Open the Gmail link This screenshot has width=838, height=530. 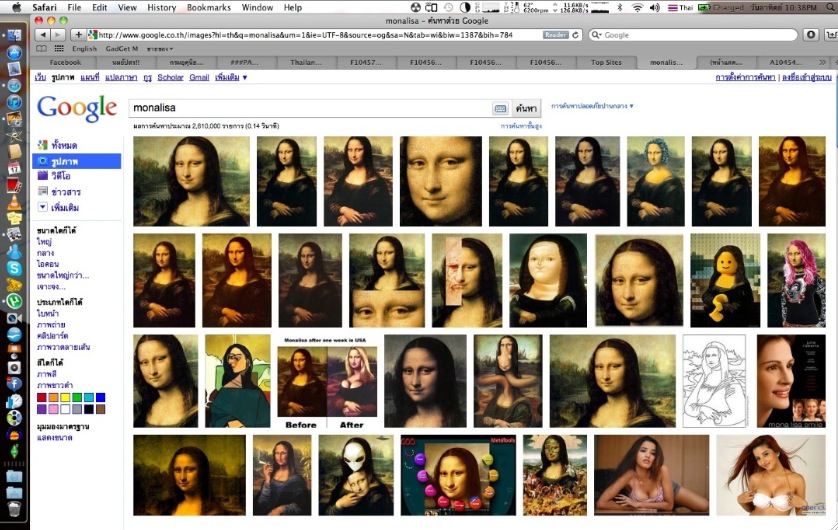pos(199,77)
